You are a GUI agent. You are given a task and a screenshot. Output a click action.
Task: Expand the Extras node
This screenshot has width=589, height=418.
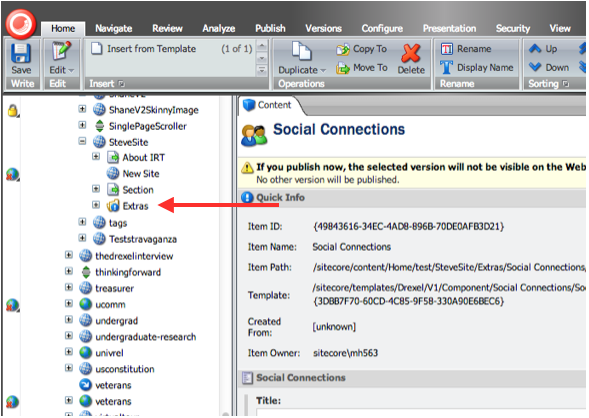[96, 205]
